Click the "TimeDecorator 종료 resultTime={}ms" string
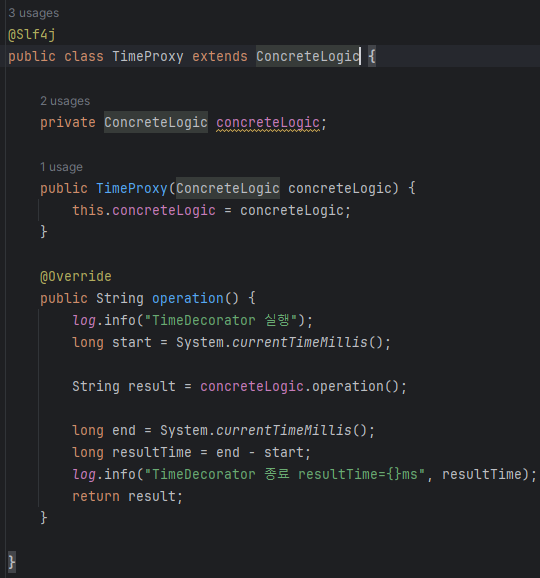This screenshot has width=540, height=578. coord(285,474)
